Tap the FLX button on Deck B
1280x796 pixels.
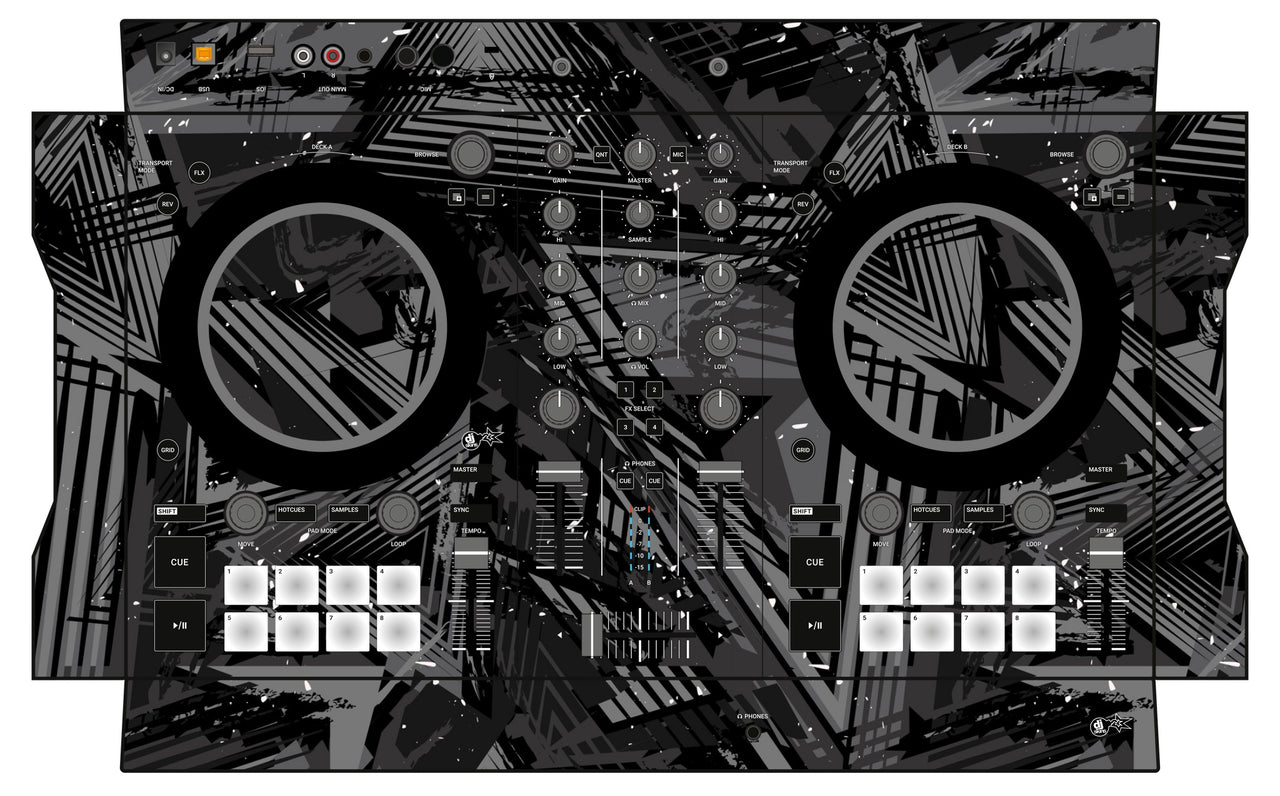pos(833,171)
